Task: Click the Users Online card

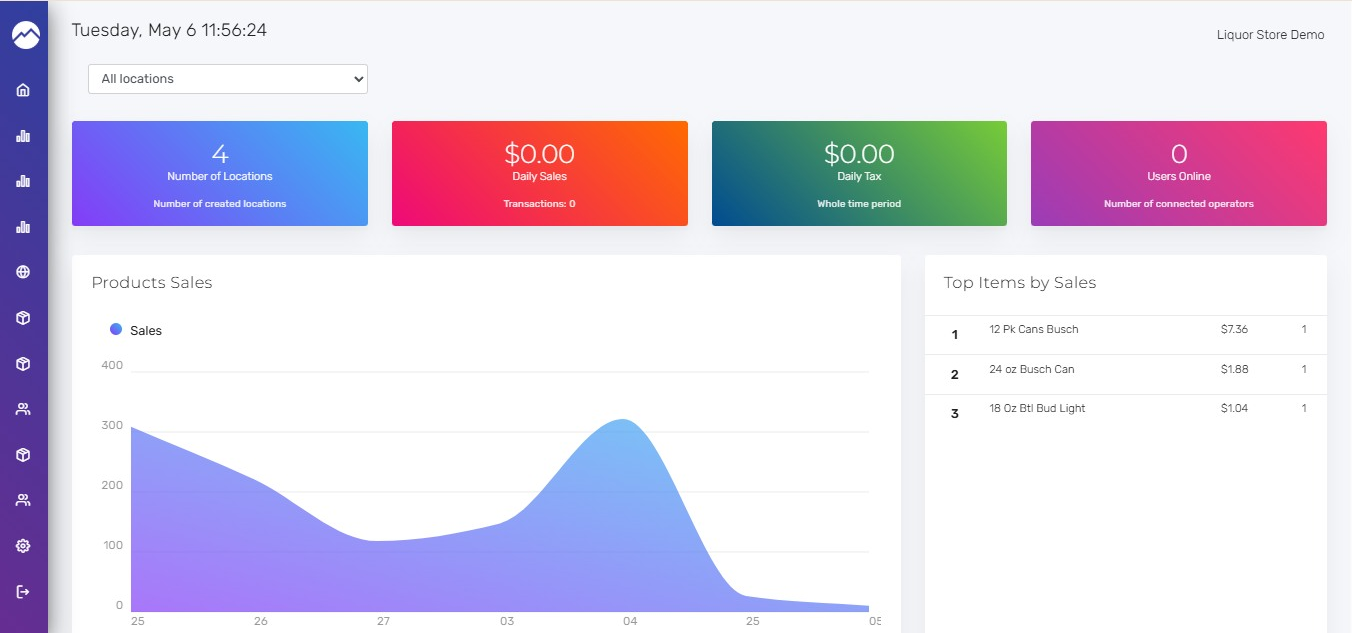Action: coord(1179,174)
